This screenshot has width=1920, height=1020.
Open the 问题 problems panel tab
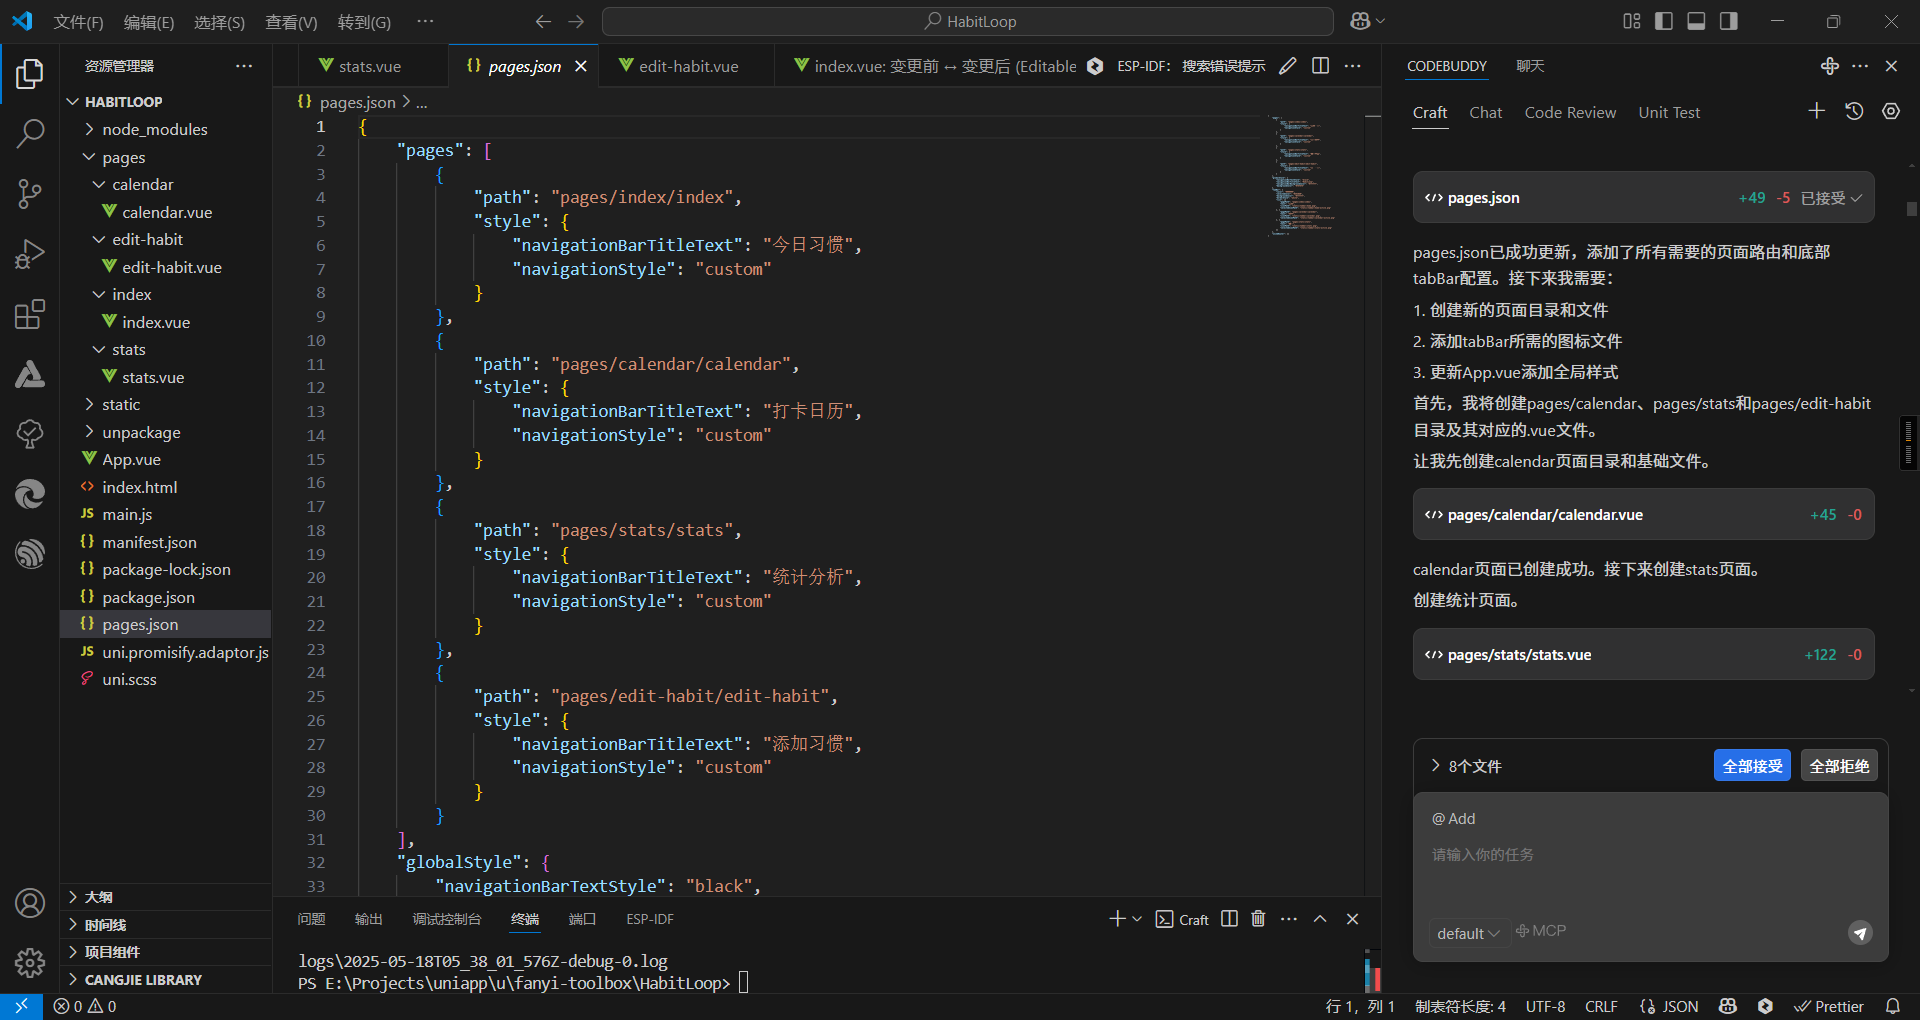point(311,919)
